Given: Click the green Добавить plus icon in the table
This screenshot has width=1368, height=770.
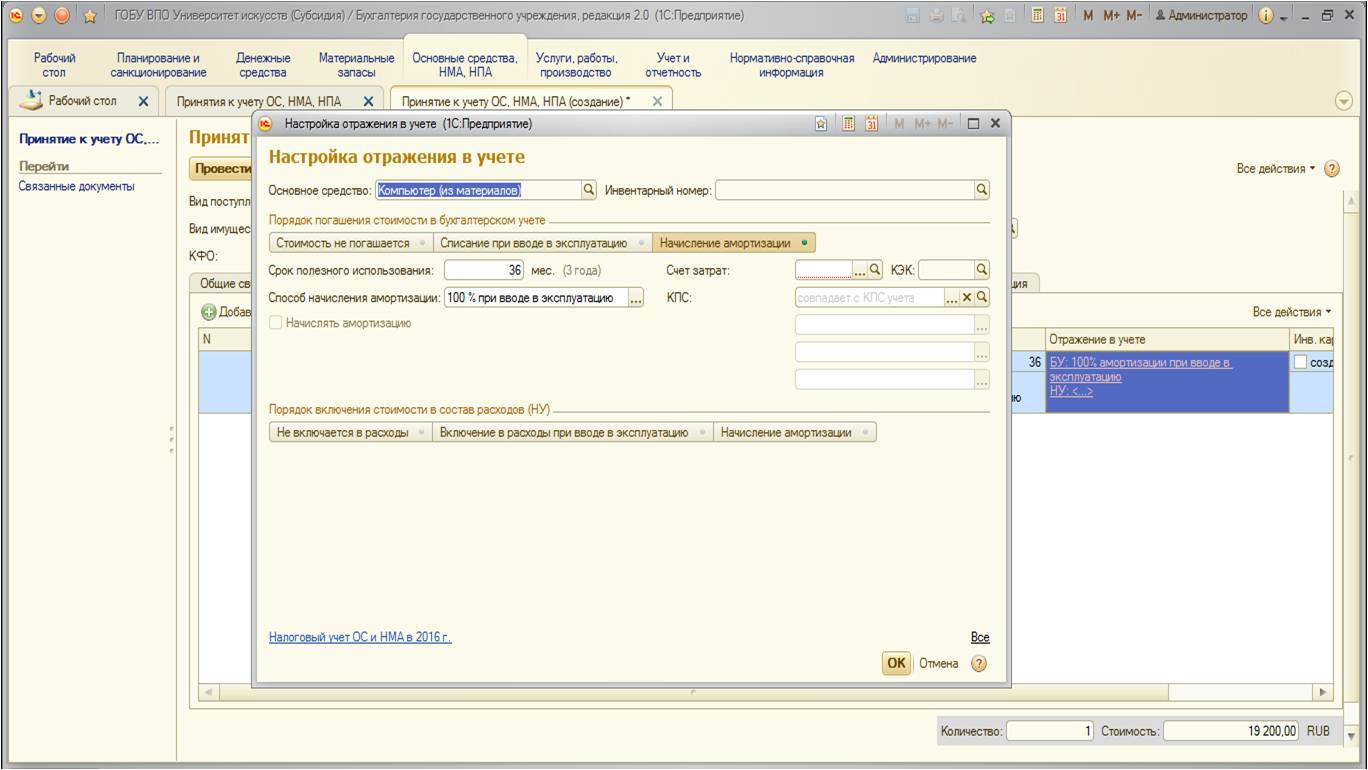Looking at the screenshot, I should (209, 312).
